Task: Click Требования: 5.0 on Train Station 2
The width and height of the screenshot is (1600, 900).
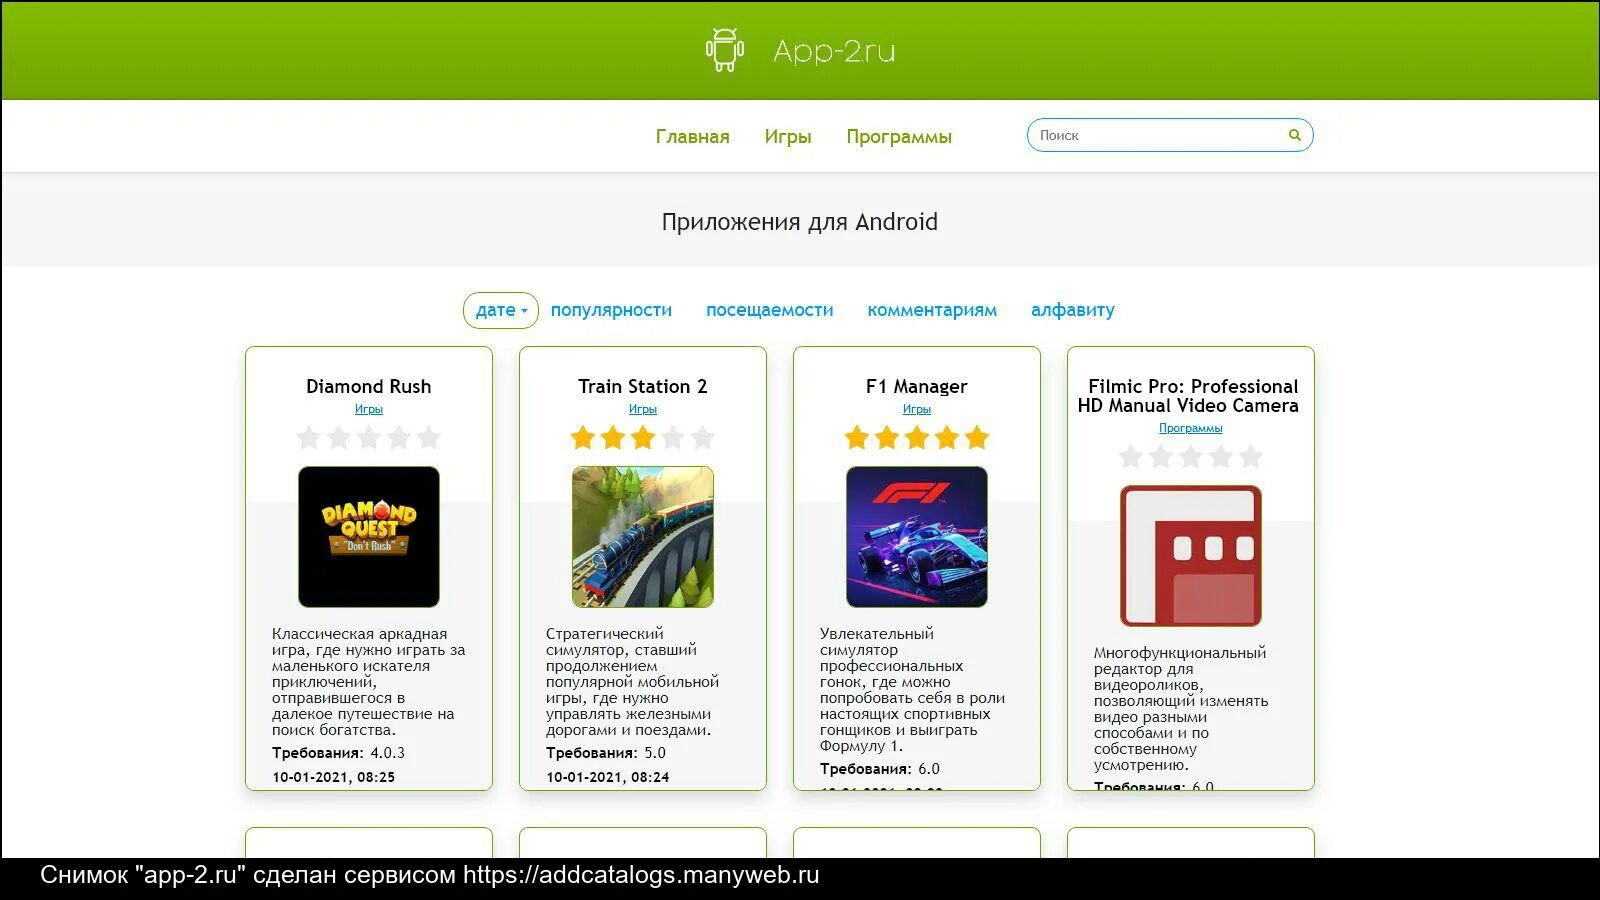Action: tap(606, 753)
